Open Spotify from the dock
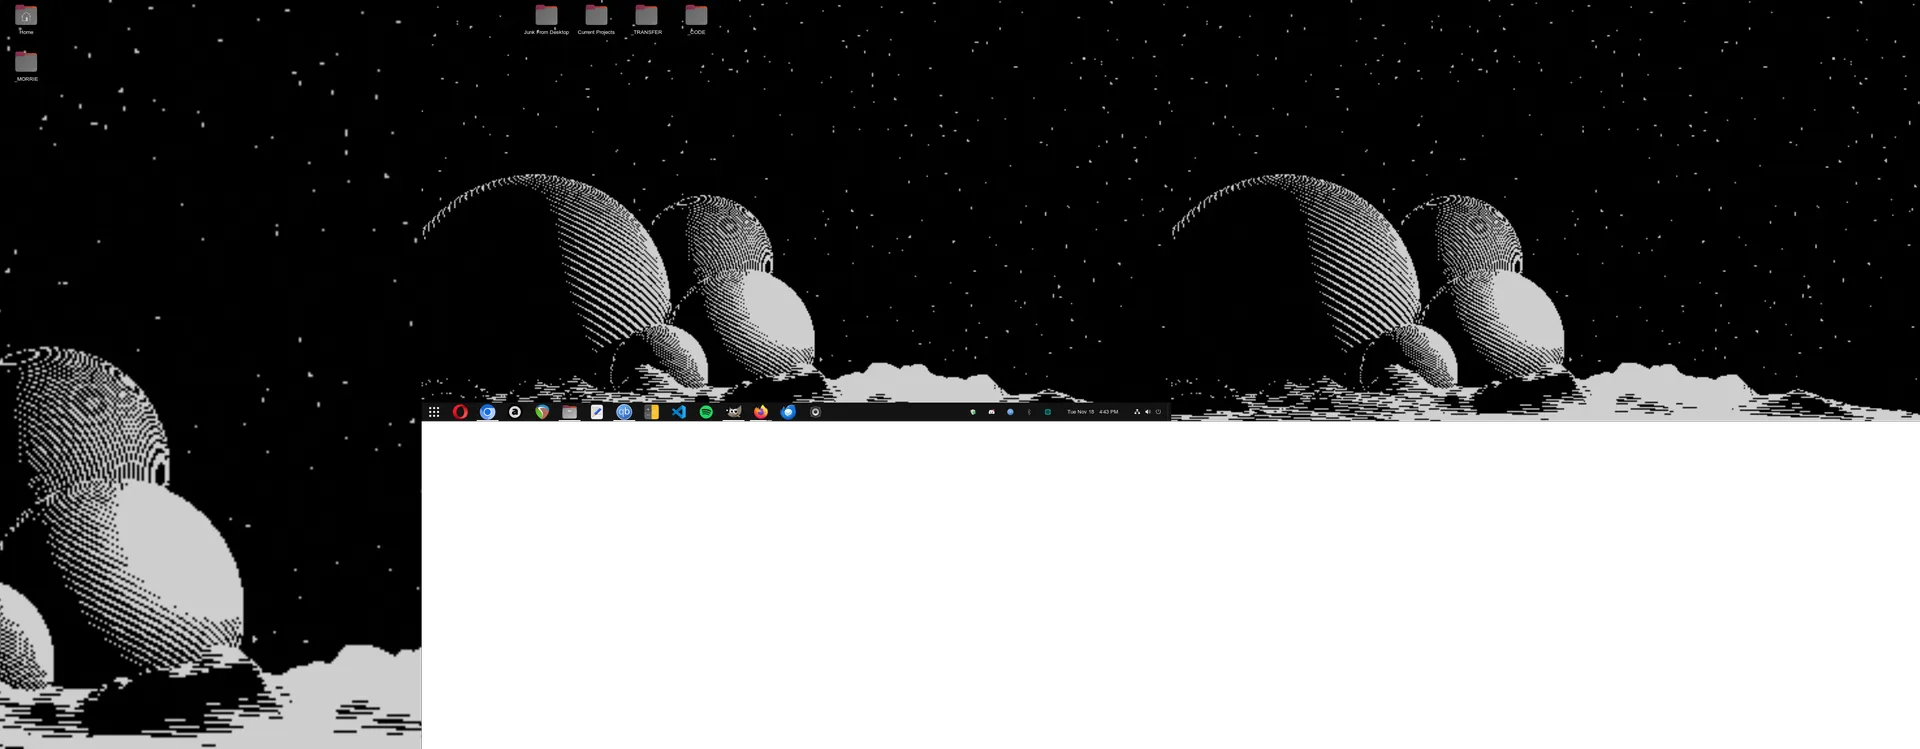 [x=706, y=412]
